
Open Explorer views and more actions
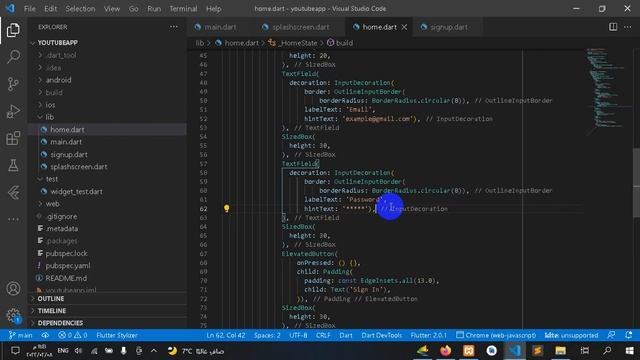(x=174, y=27)
